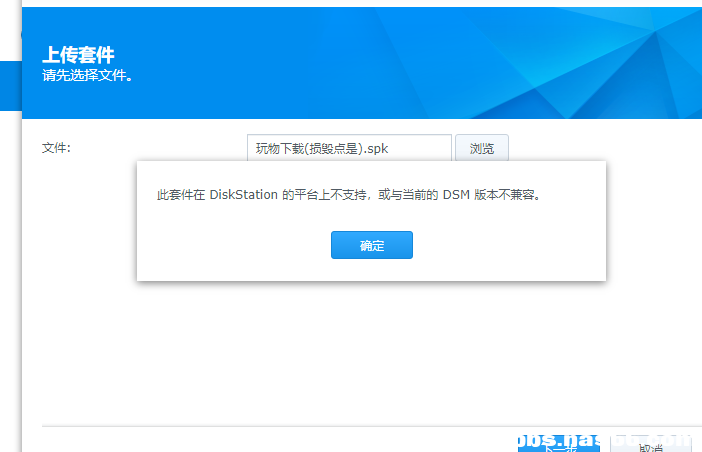Click the blank area right of the 浏览 button
The image size is (702, 452).
click(x=600, y=148)
